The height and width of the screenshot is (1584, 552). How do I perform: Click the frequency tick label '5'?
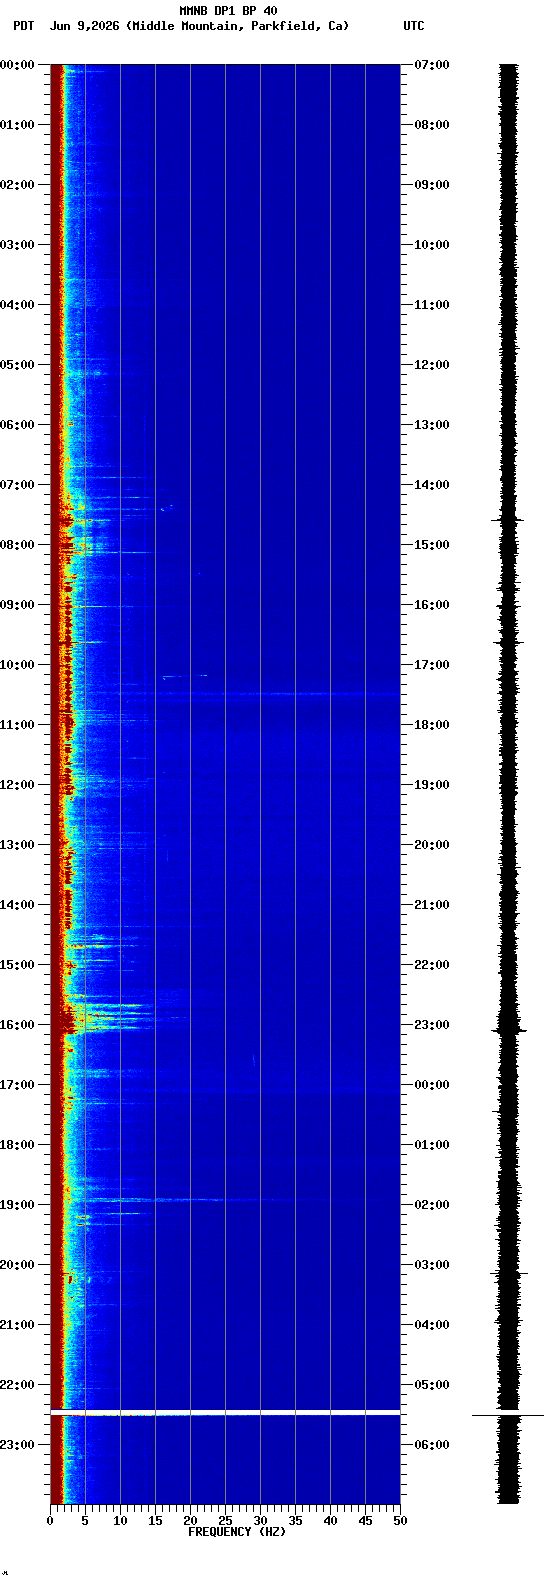(85, 1522)
